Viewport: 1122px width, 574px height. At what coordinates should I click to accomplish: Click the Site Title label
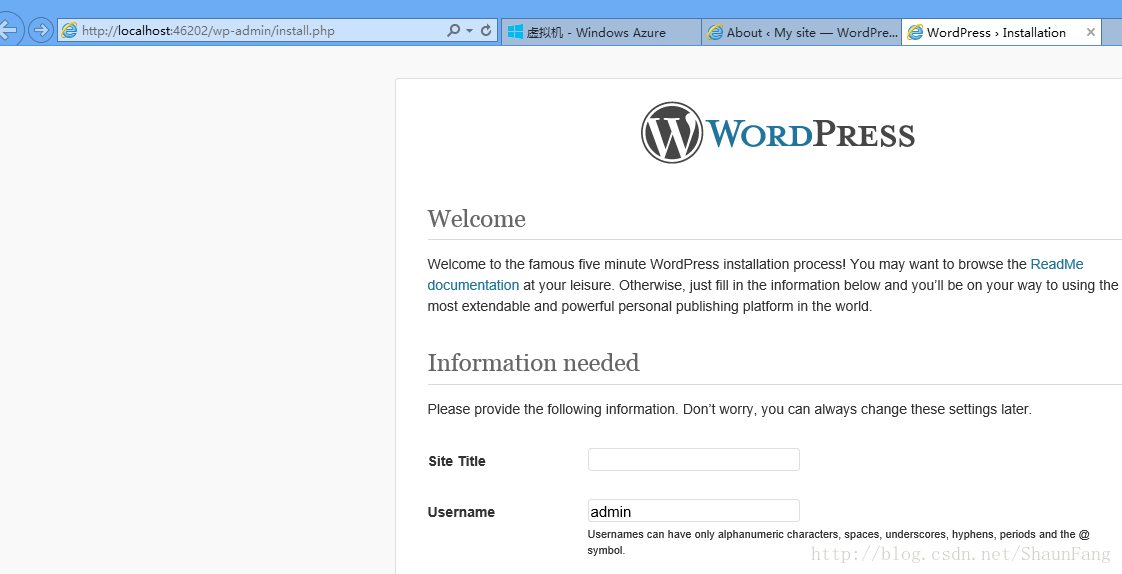pyautogui.click(x=457, y=461)
